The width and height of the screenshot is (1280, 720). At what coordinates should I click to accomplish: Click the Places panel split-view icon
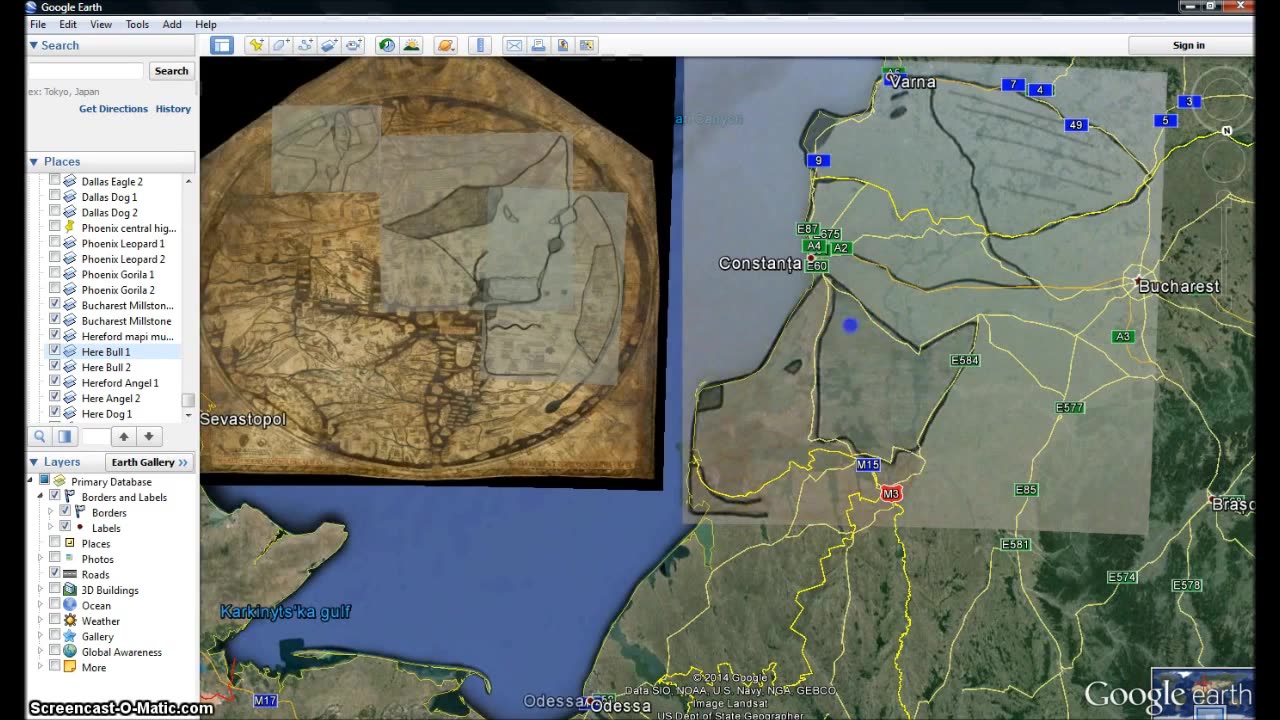point(64,436)
